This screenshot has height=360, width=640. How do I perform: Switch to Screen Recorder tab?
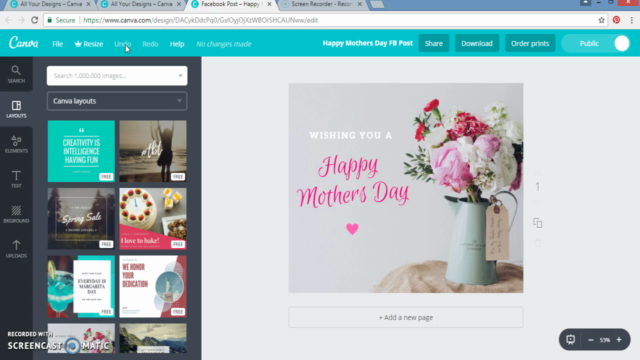point(322,4)
